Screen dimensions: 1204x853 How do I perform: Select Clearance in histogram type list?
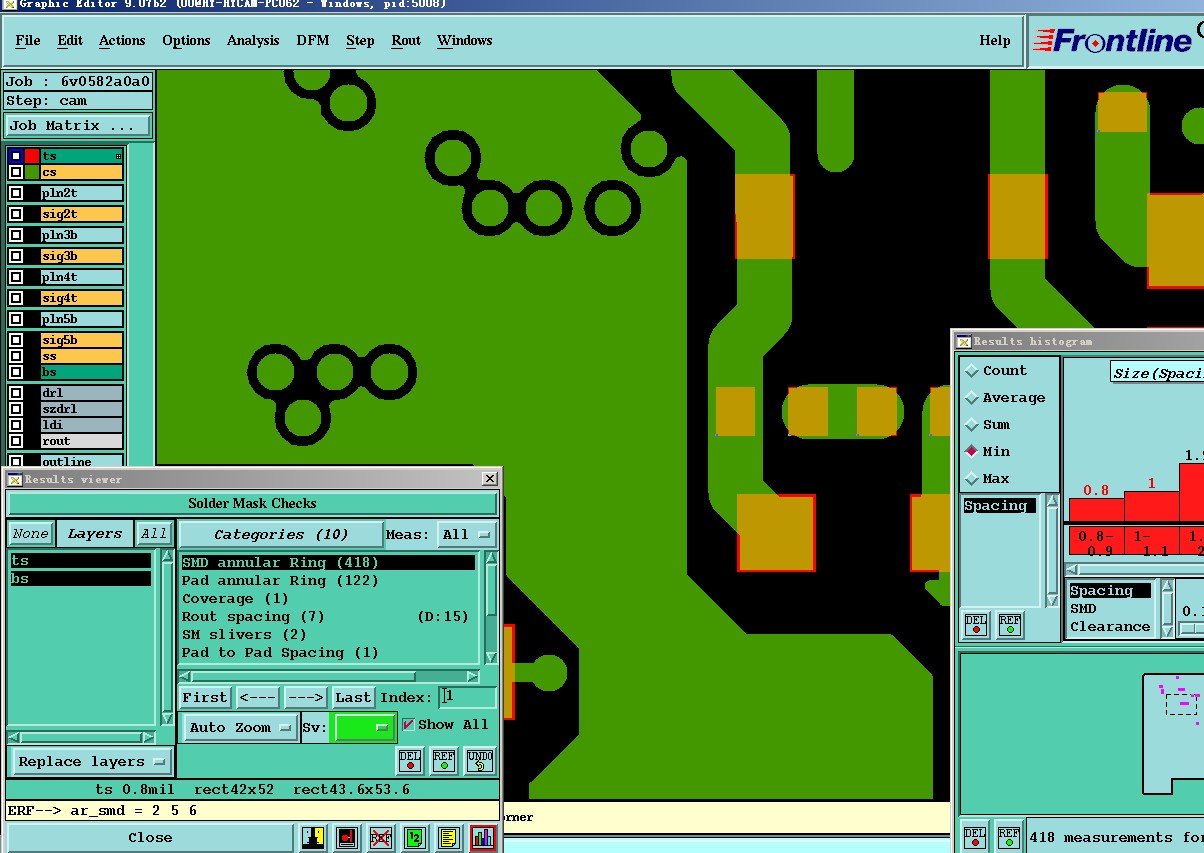click(x=1110, y=627)
